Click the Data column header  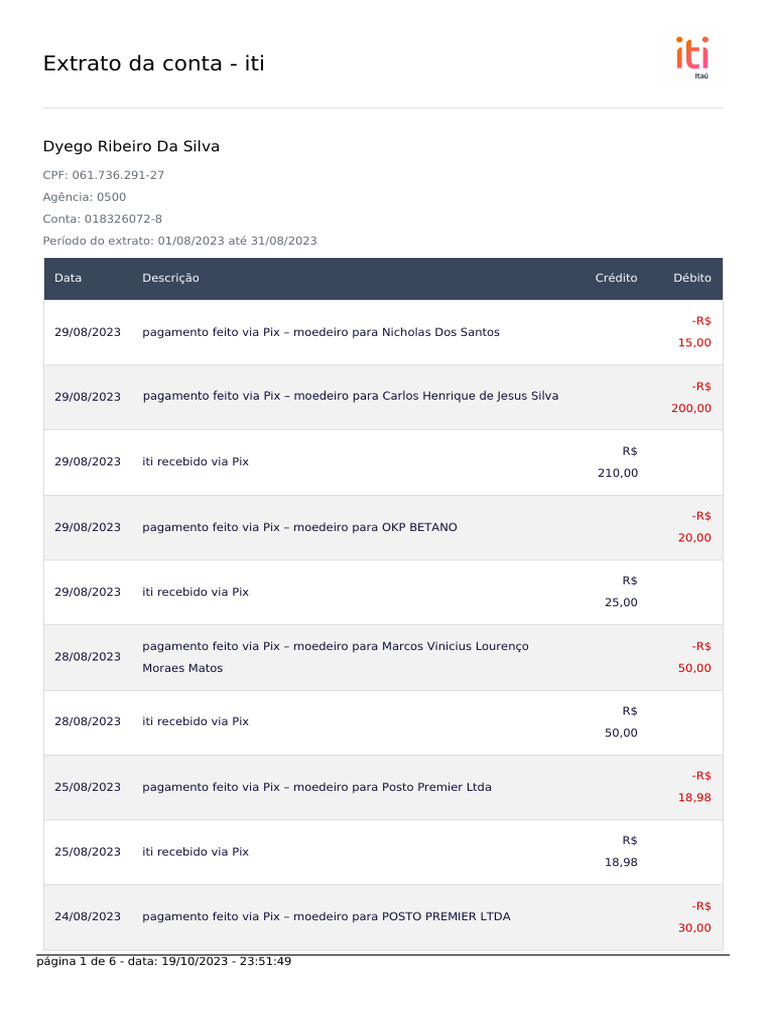tap(68, 278)
